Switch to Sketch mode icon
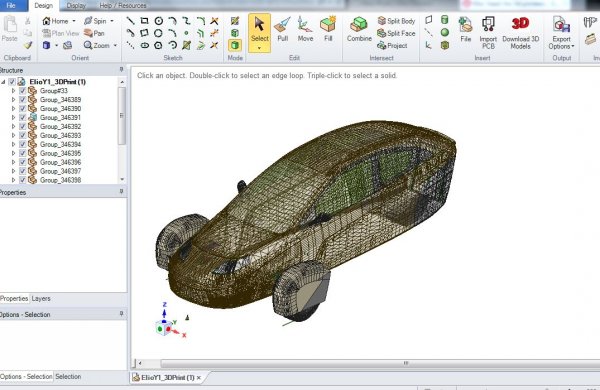The width and height of the screenshot is (600, 390). point(235,21)
